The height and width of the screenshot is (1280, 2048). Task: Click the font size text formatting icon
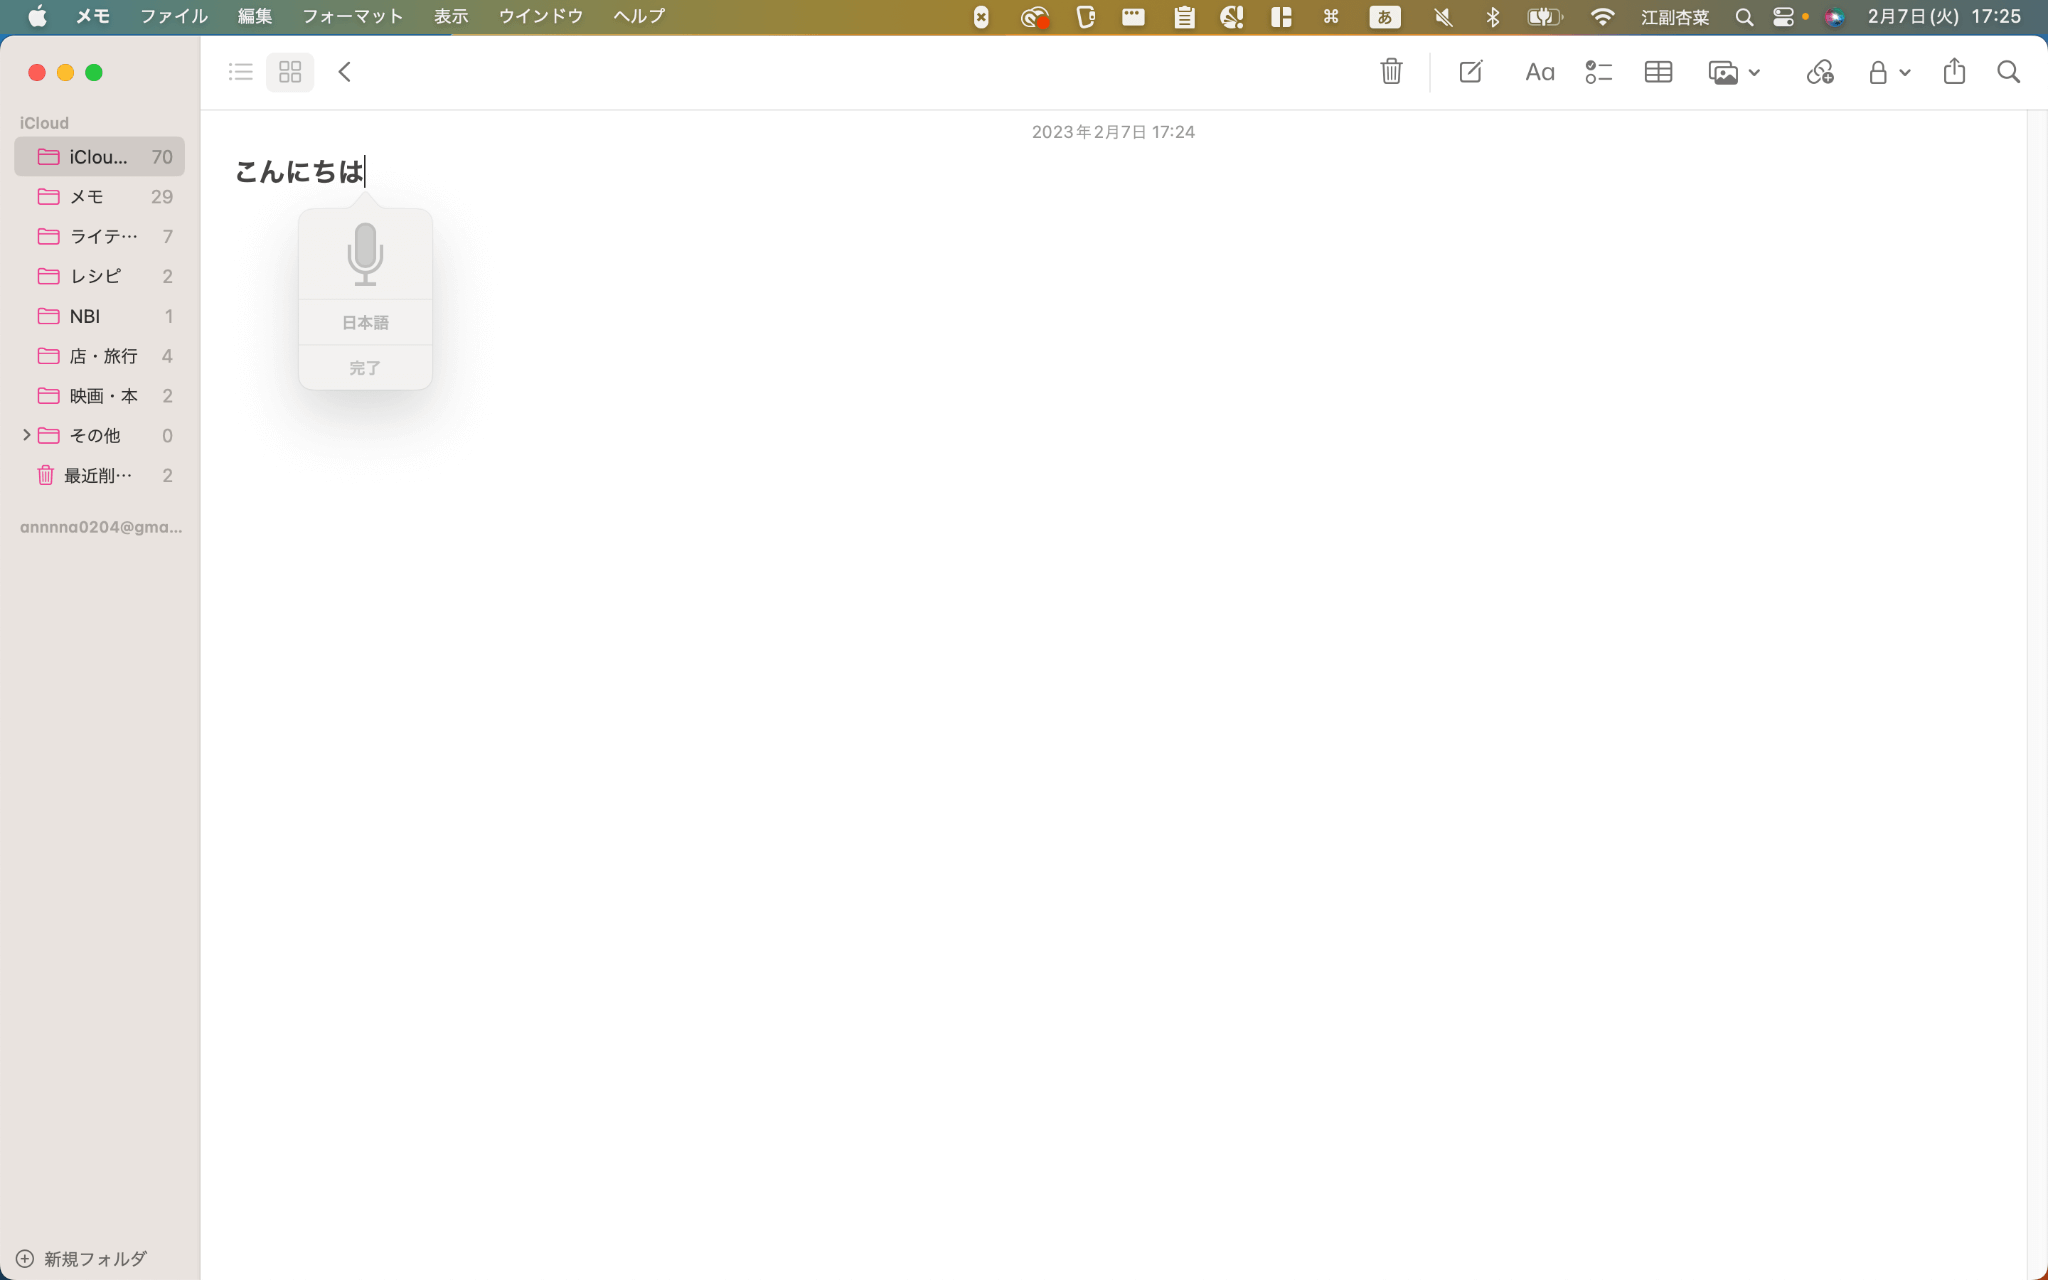click(1539, 72)
